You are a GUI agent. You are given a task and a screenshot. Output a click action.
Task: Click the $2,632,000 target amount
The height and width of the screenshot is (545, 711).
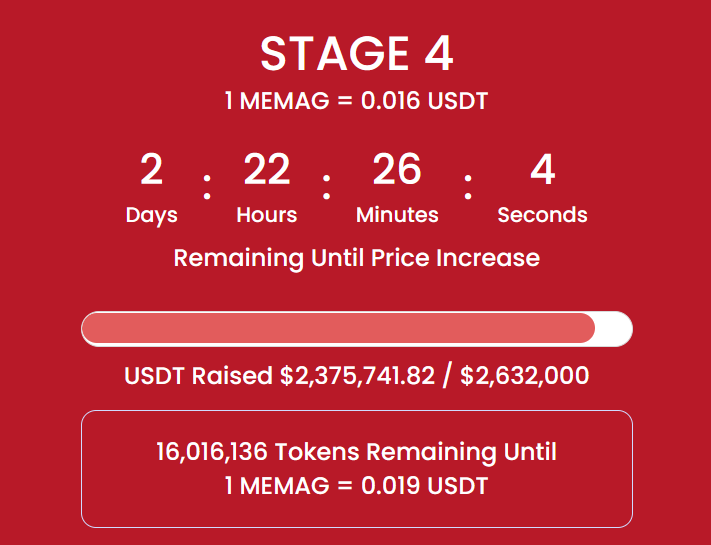click(525, 376)
